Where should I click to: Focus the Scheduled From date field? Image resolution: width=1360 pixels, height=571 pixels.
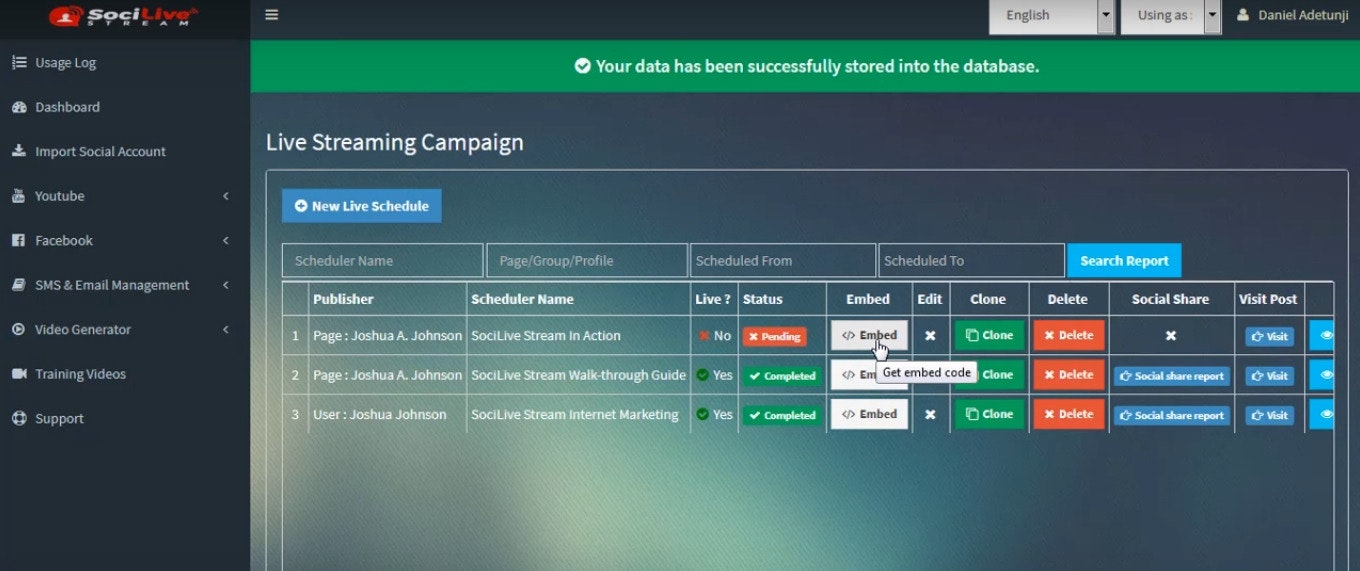click(x=783, y=260)
